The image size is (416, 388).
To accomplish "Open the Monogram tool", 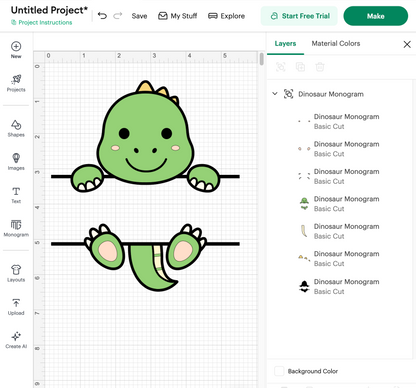I will click(16, 224).
